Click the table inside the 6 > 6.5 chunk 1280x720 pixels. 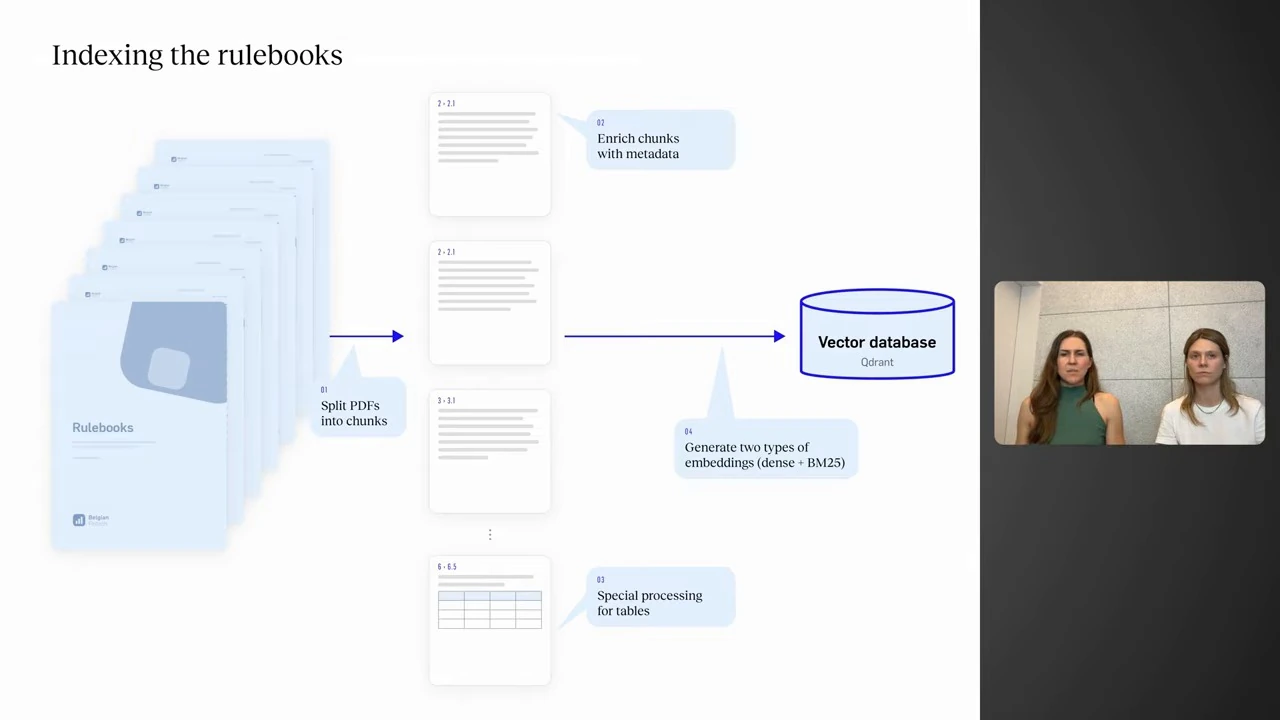coord(490,610)
